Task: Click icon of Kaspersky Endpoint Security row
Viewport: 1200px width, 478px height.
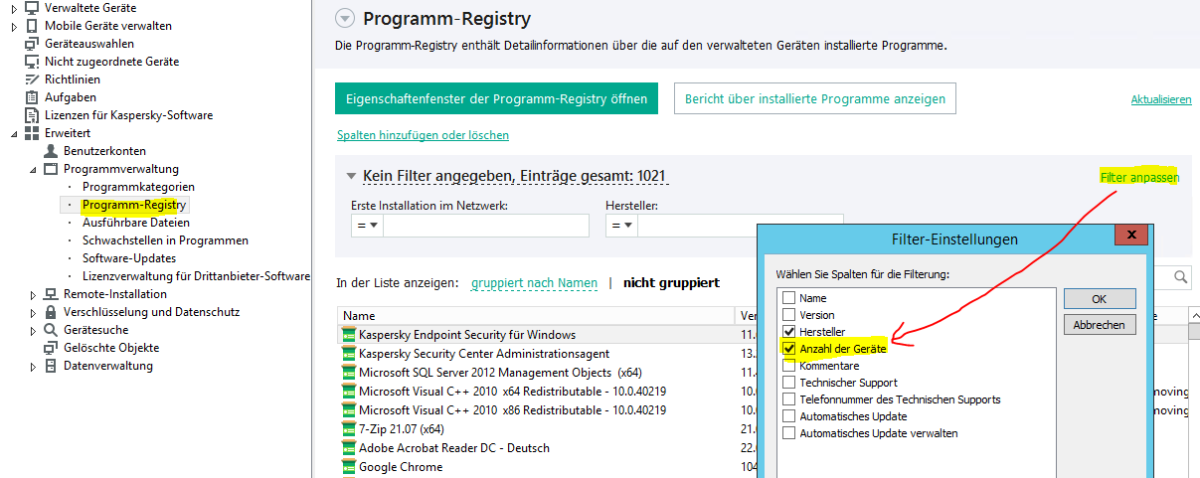Action: point(349,334)
